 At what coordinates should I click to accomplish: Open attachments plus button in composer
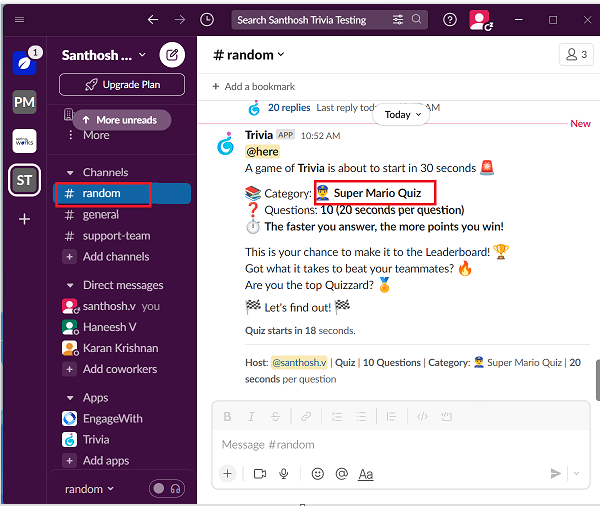(227, 474)
